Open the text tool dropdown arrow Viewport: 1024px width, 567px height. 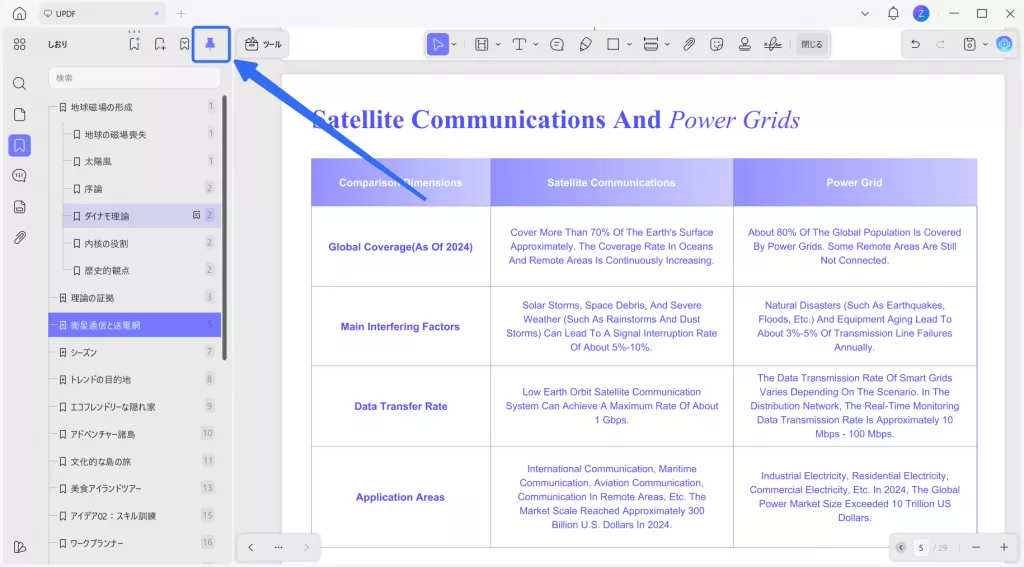536,44
